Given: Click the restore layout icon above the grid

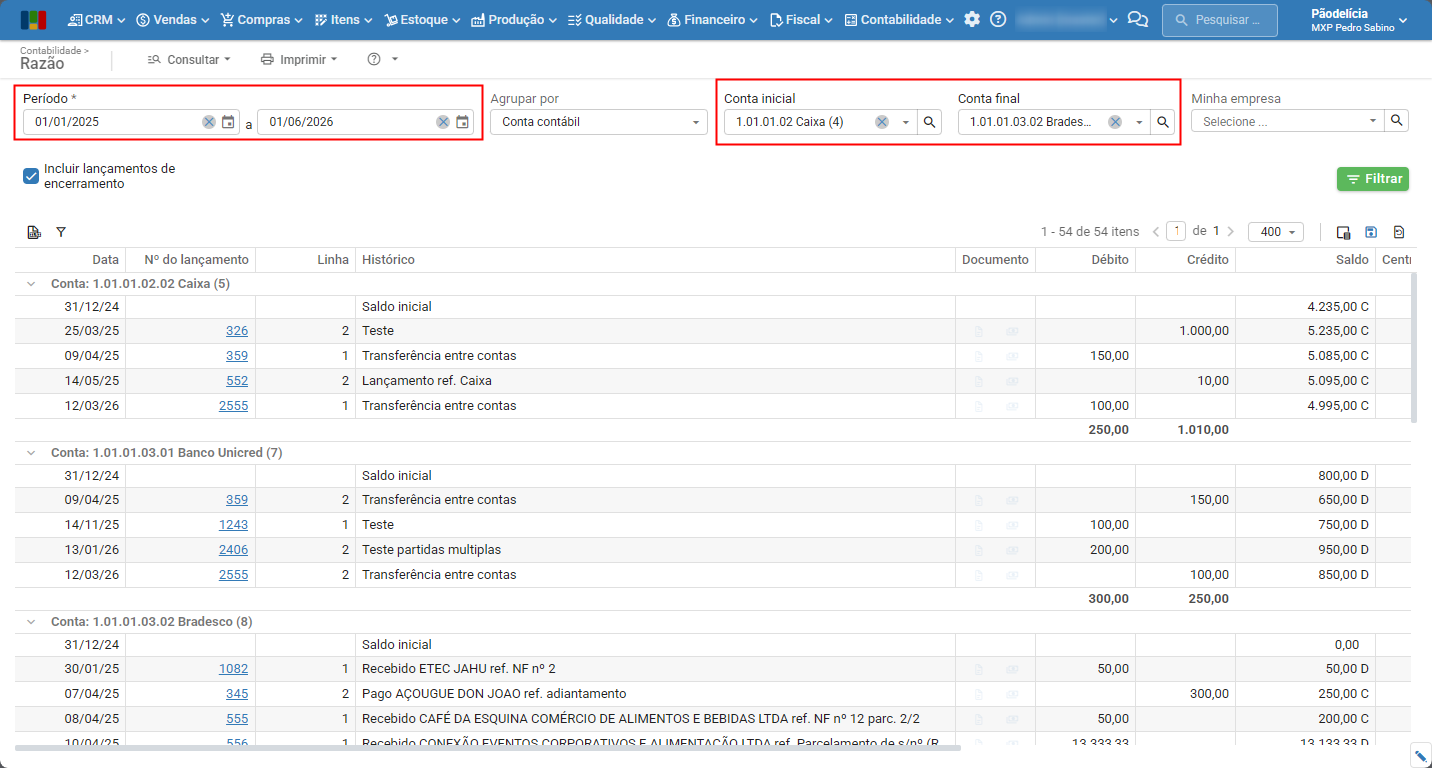Looking at the screenshot, I should [x=1399, y=232].
